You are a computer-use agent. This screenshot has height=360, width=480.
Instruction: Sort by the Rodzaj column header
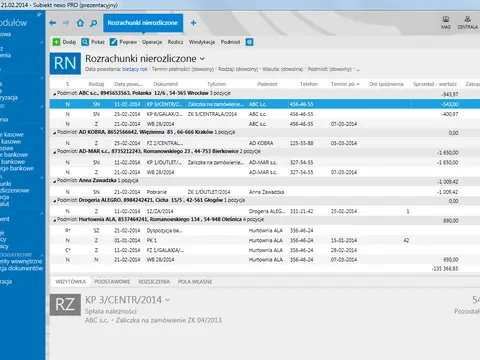tap(96, 84)
